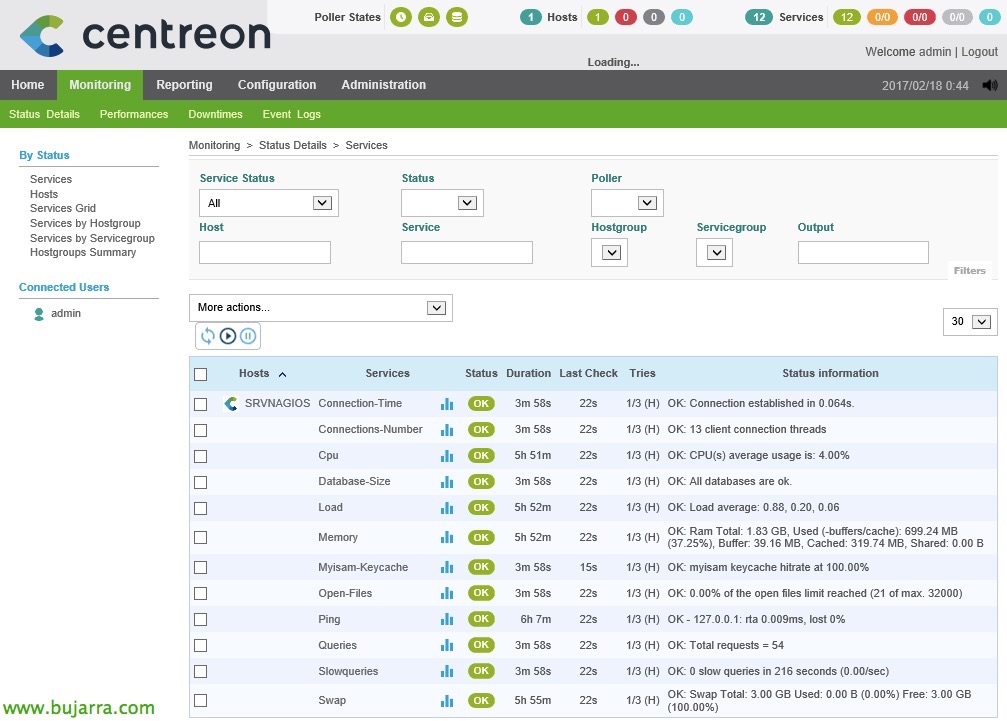Image resolution: width=1007 pixels, height=721 pixels.
Task: Toggle the select-all checkbox in table header
Action: click(201, 374)
